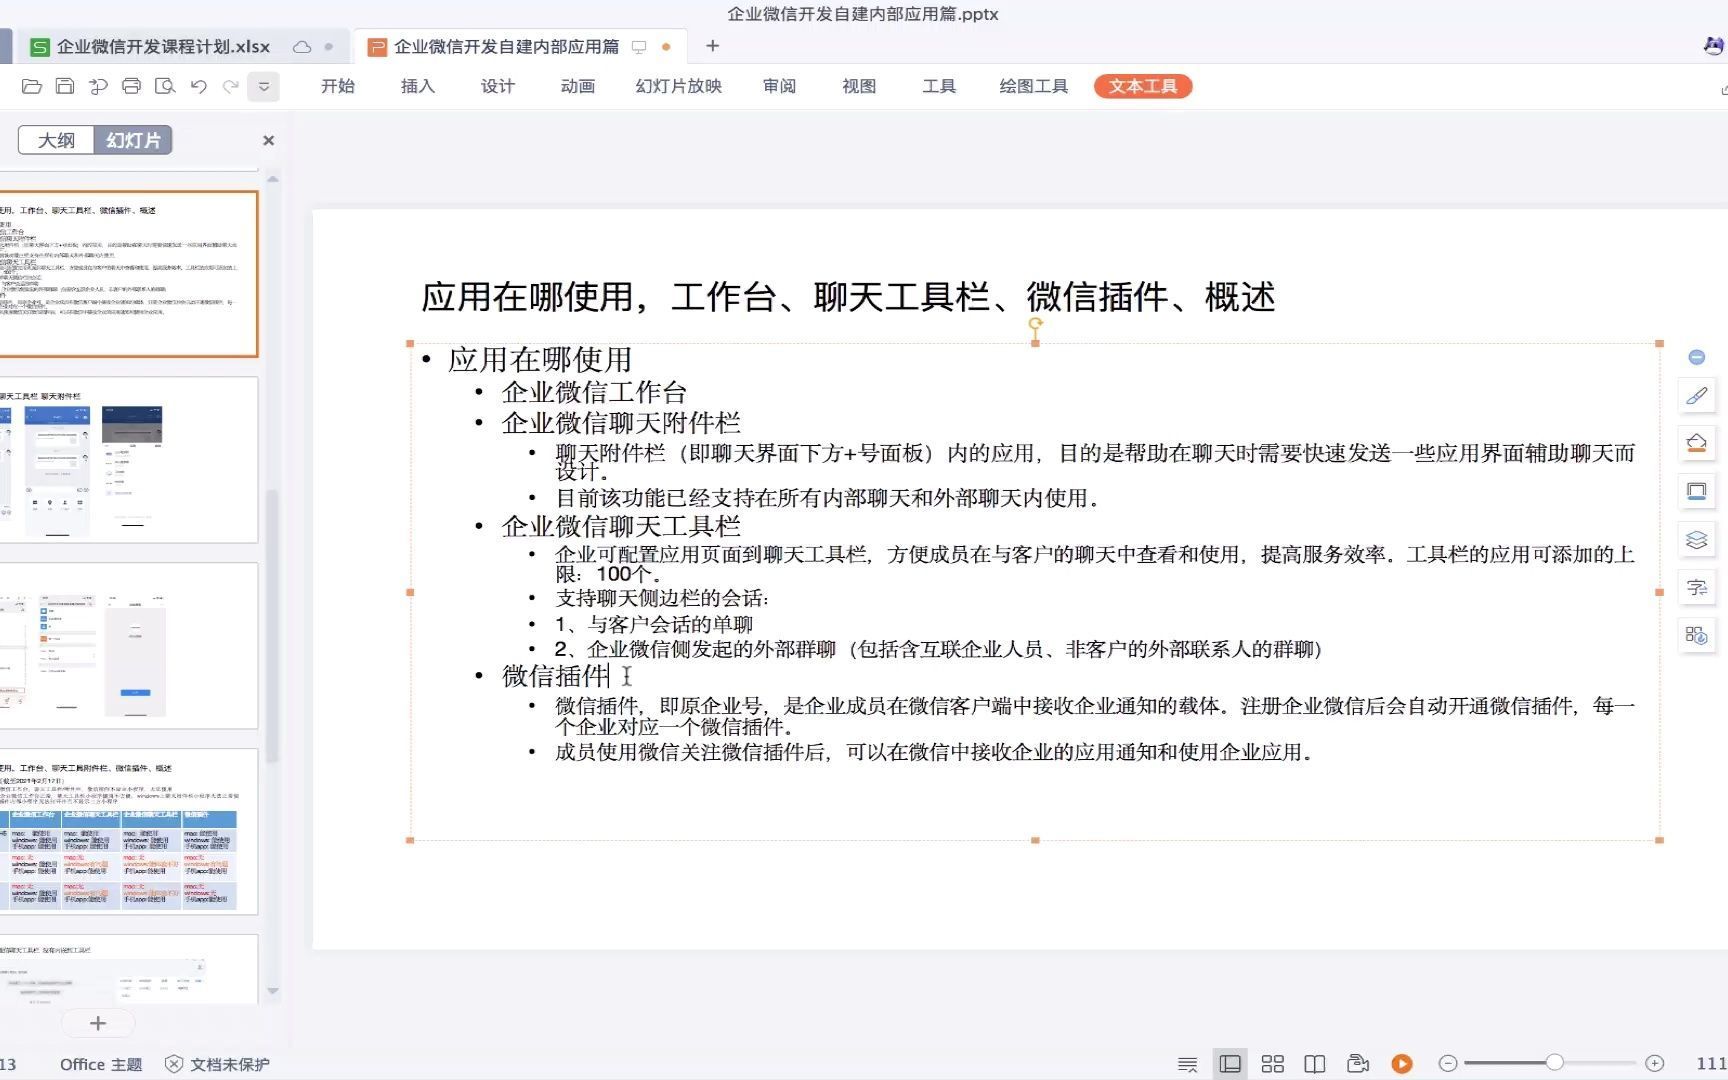Click the user avatar icon at top right
This screenshot has height=1080, width=1728.
tap(1714, 46)
